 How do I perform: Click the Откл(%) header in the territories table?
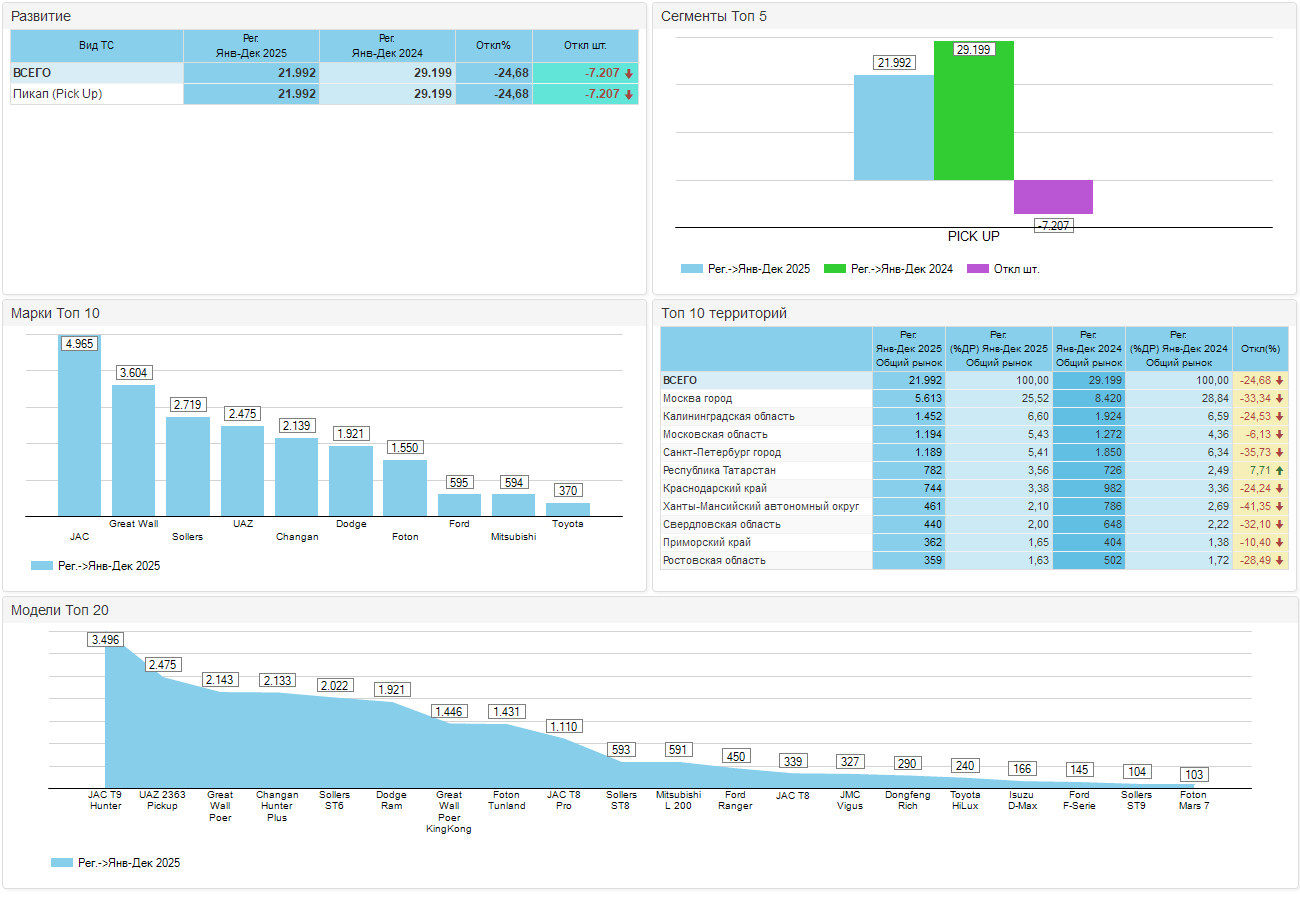pos(1260,349)
